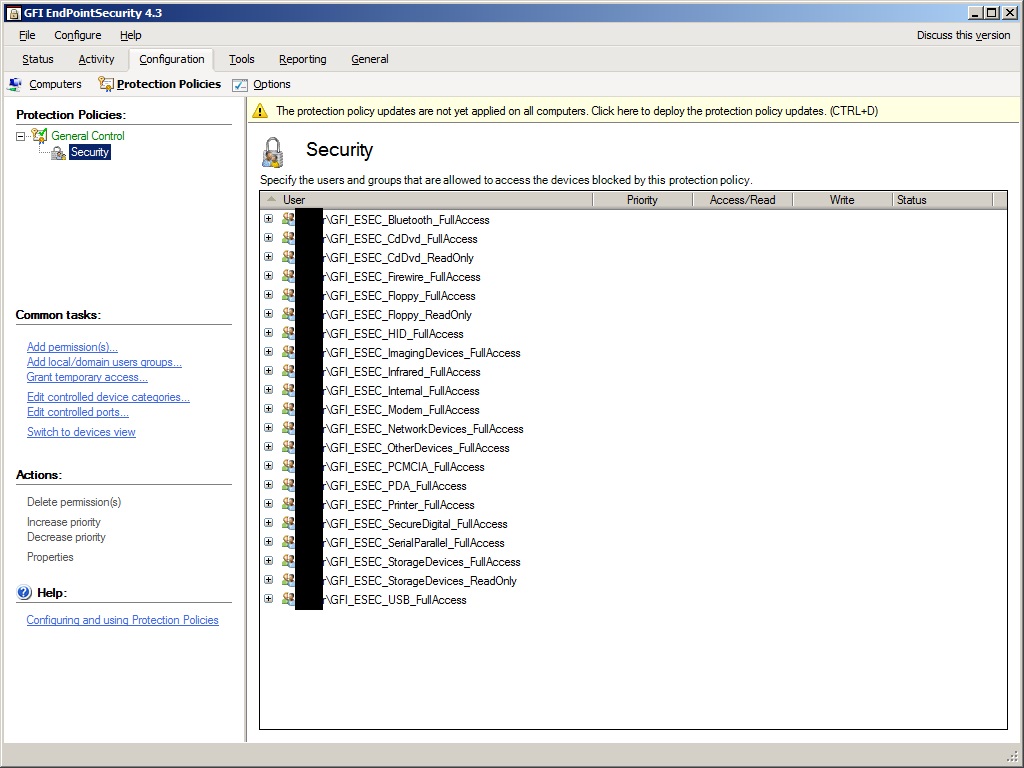
Task: Click the Add permission(s) link
Action: (72, 347)
